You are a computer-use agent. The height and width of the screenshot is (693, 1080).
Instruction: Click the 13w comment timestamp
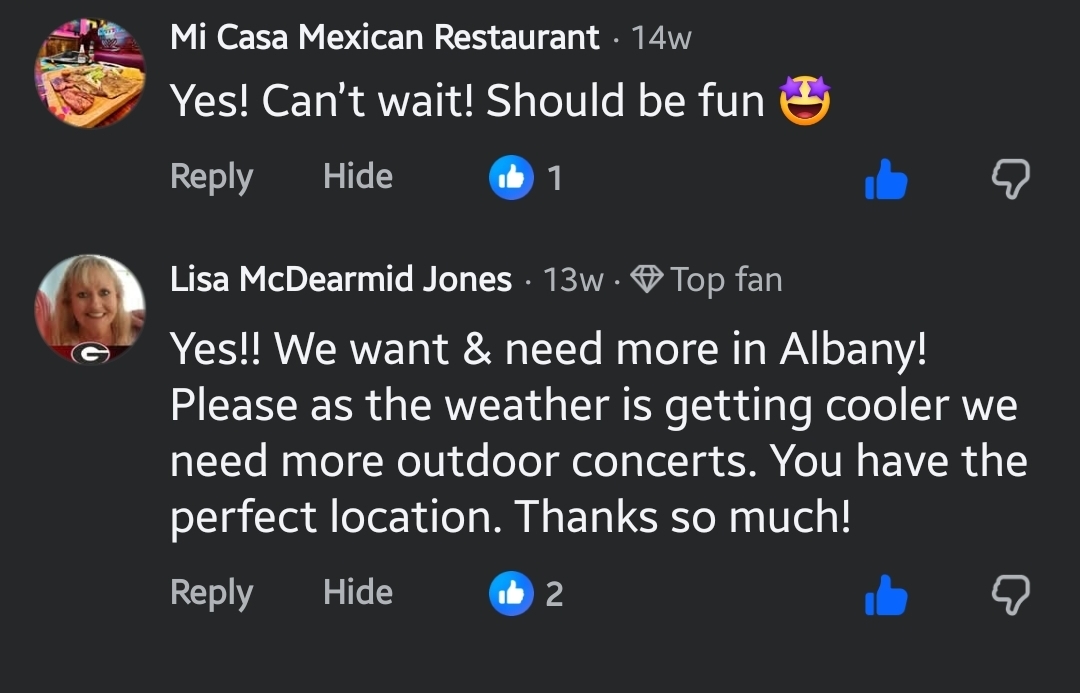tap(573, 281)
